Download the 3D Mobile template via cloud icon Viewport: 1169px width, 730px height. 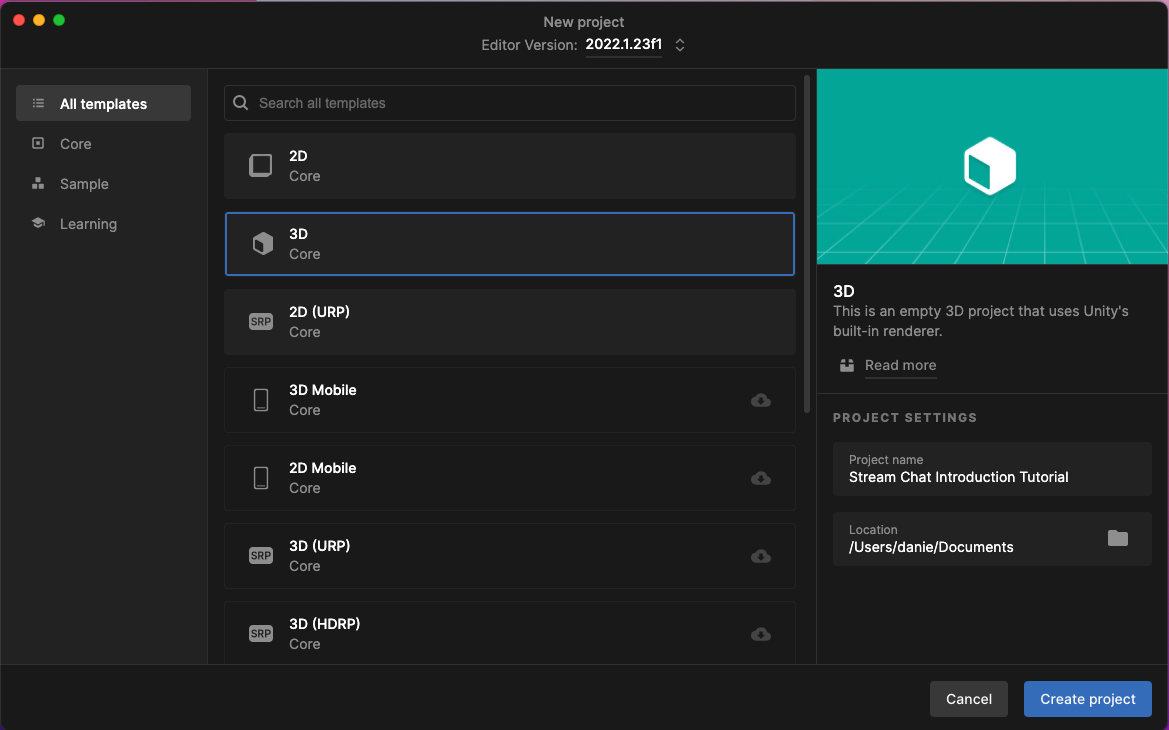point(761,400)
